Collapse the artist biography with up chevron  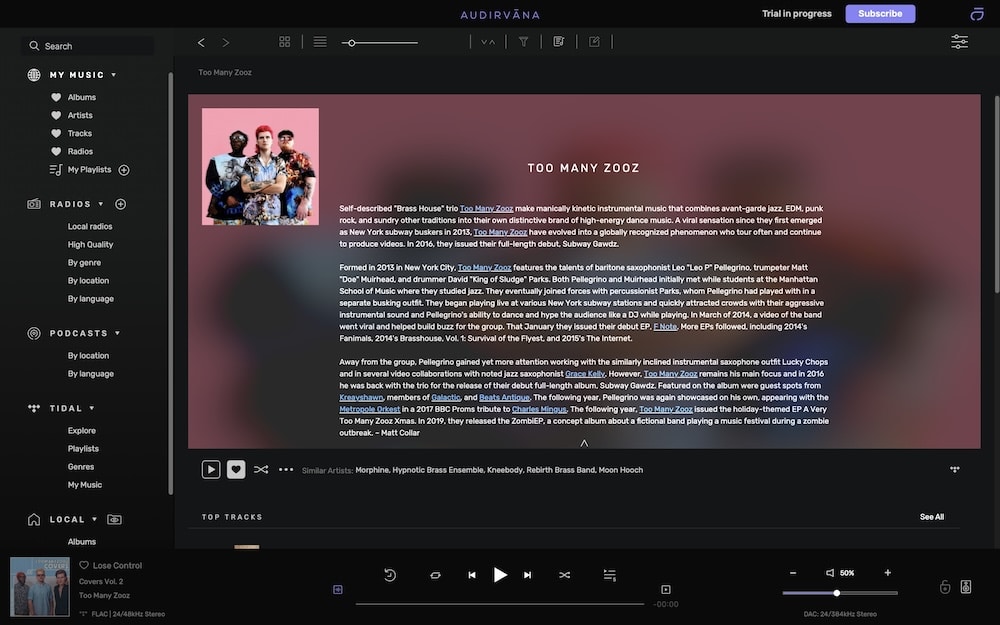[584, 443]
